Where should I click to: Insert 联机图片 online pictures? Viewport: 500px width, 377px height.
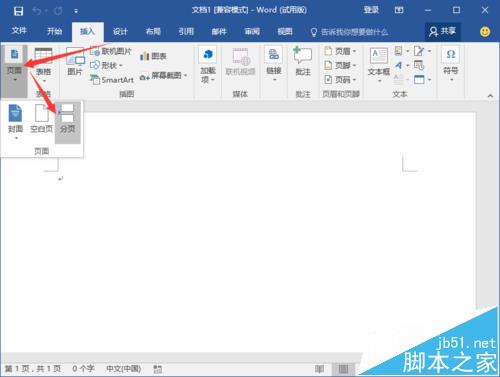pos(111,51)
